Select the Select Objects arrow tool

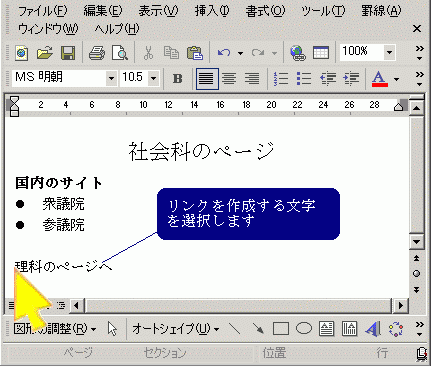pos(113,329)
